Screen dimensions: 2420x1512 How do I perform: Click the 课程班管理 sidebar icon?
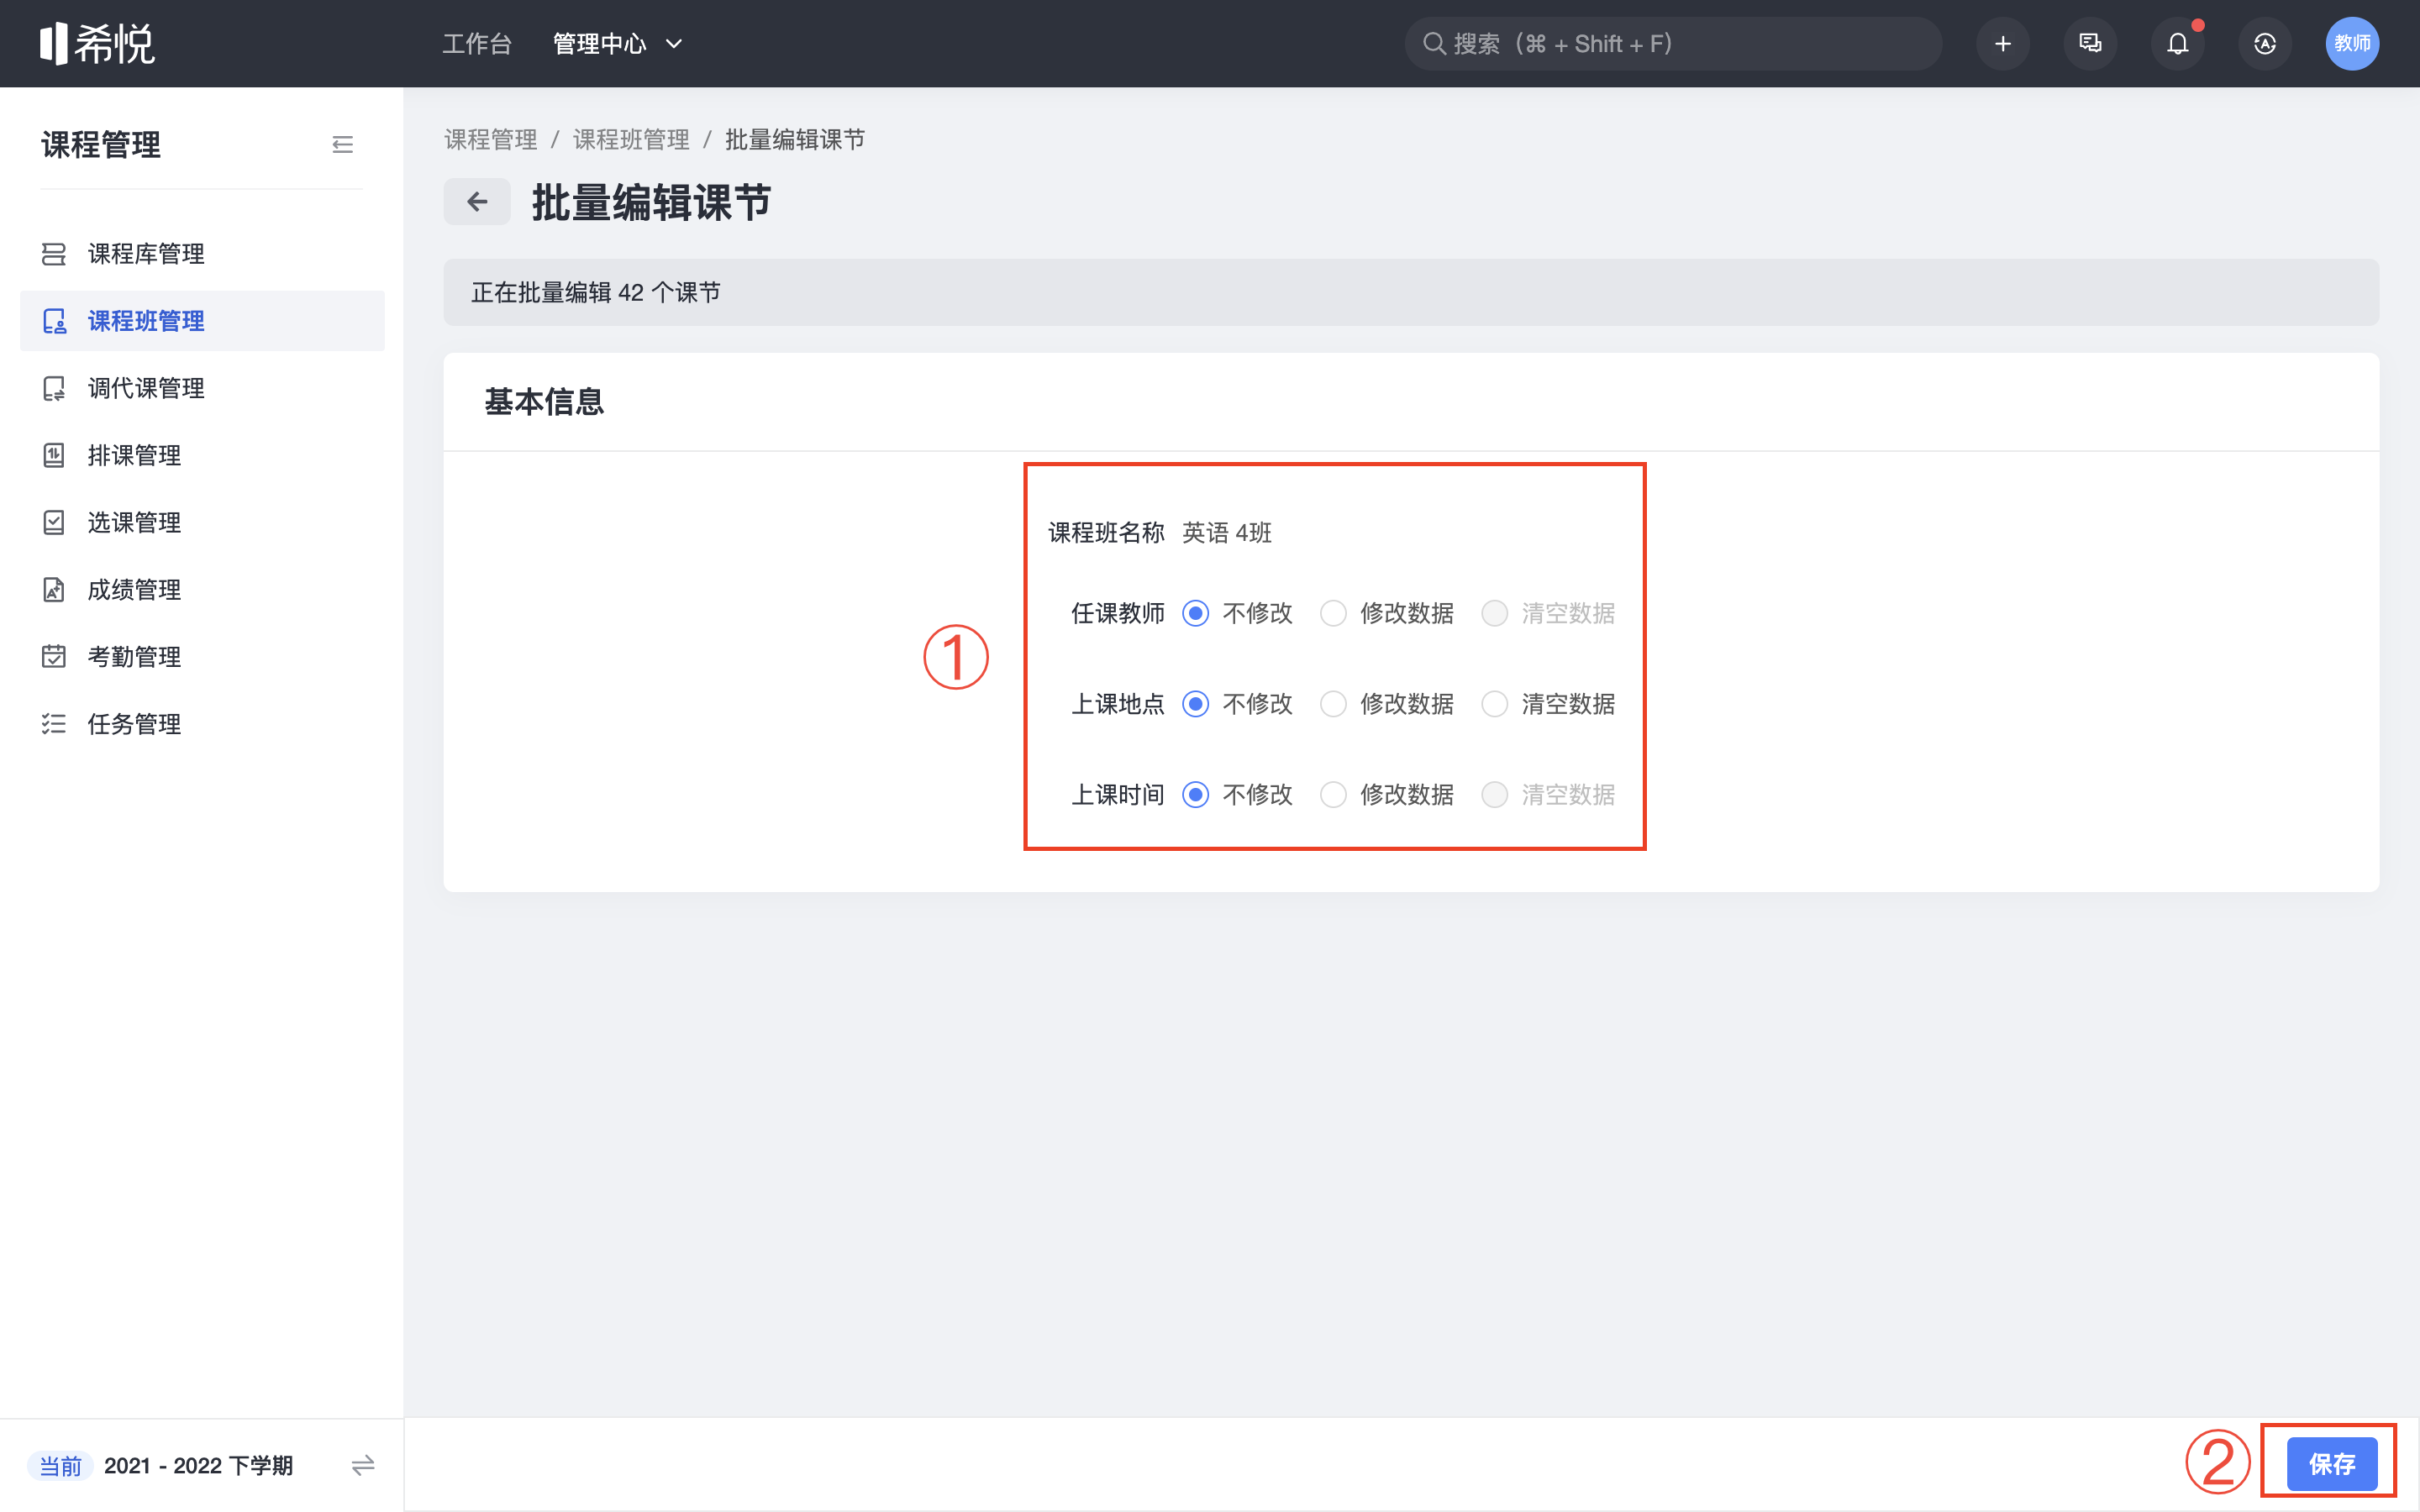54,321
